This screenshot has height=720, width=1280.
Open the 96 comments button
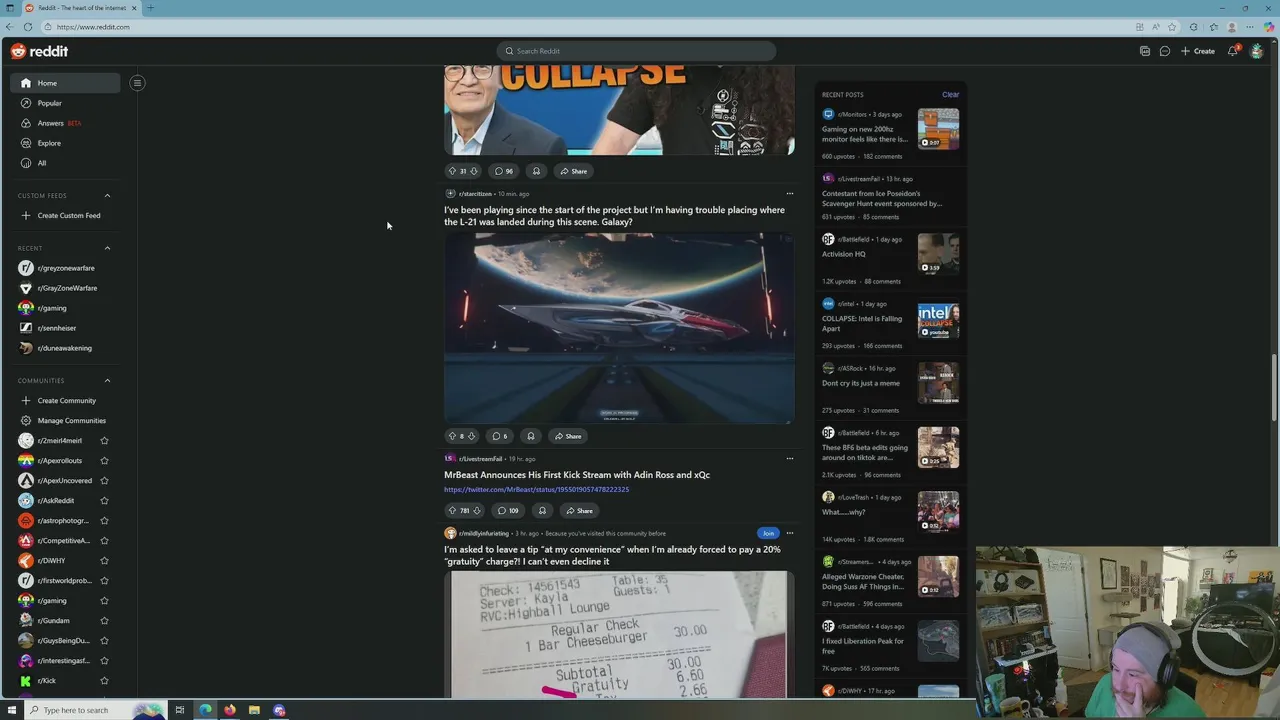[504, 171]
